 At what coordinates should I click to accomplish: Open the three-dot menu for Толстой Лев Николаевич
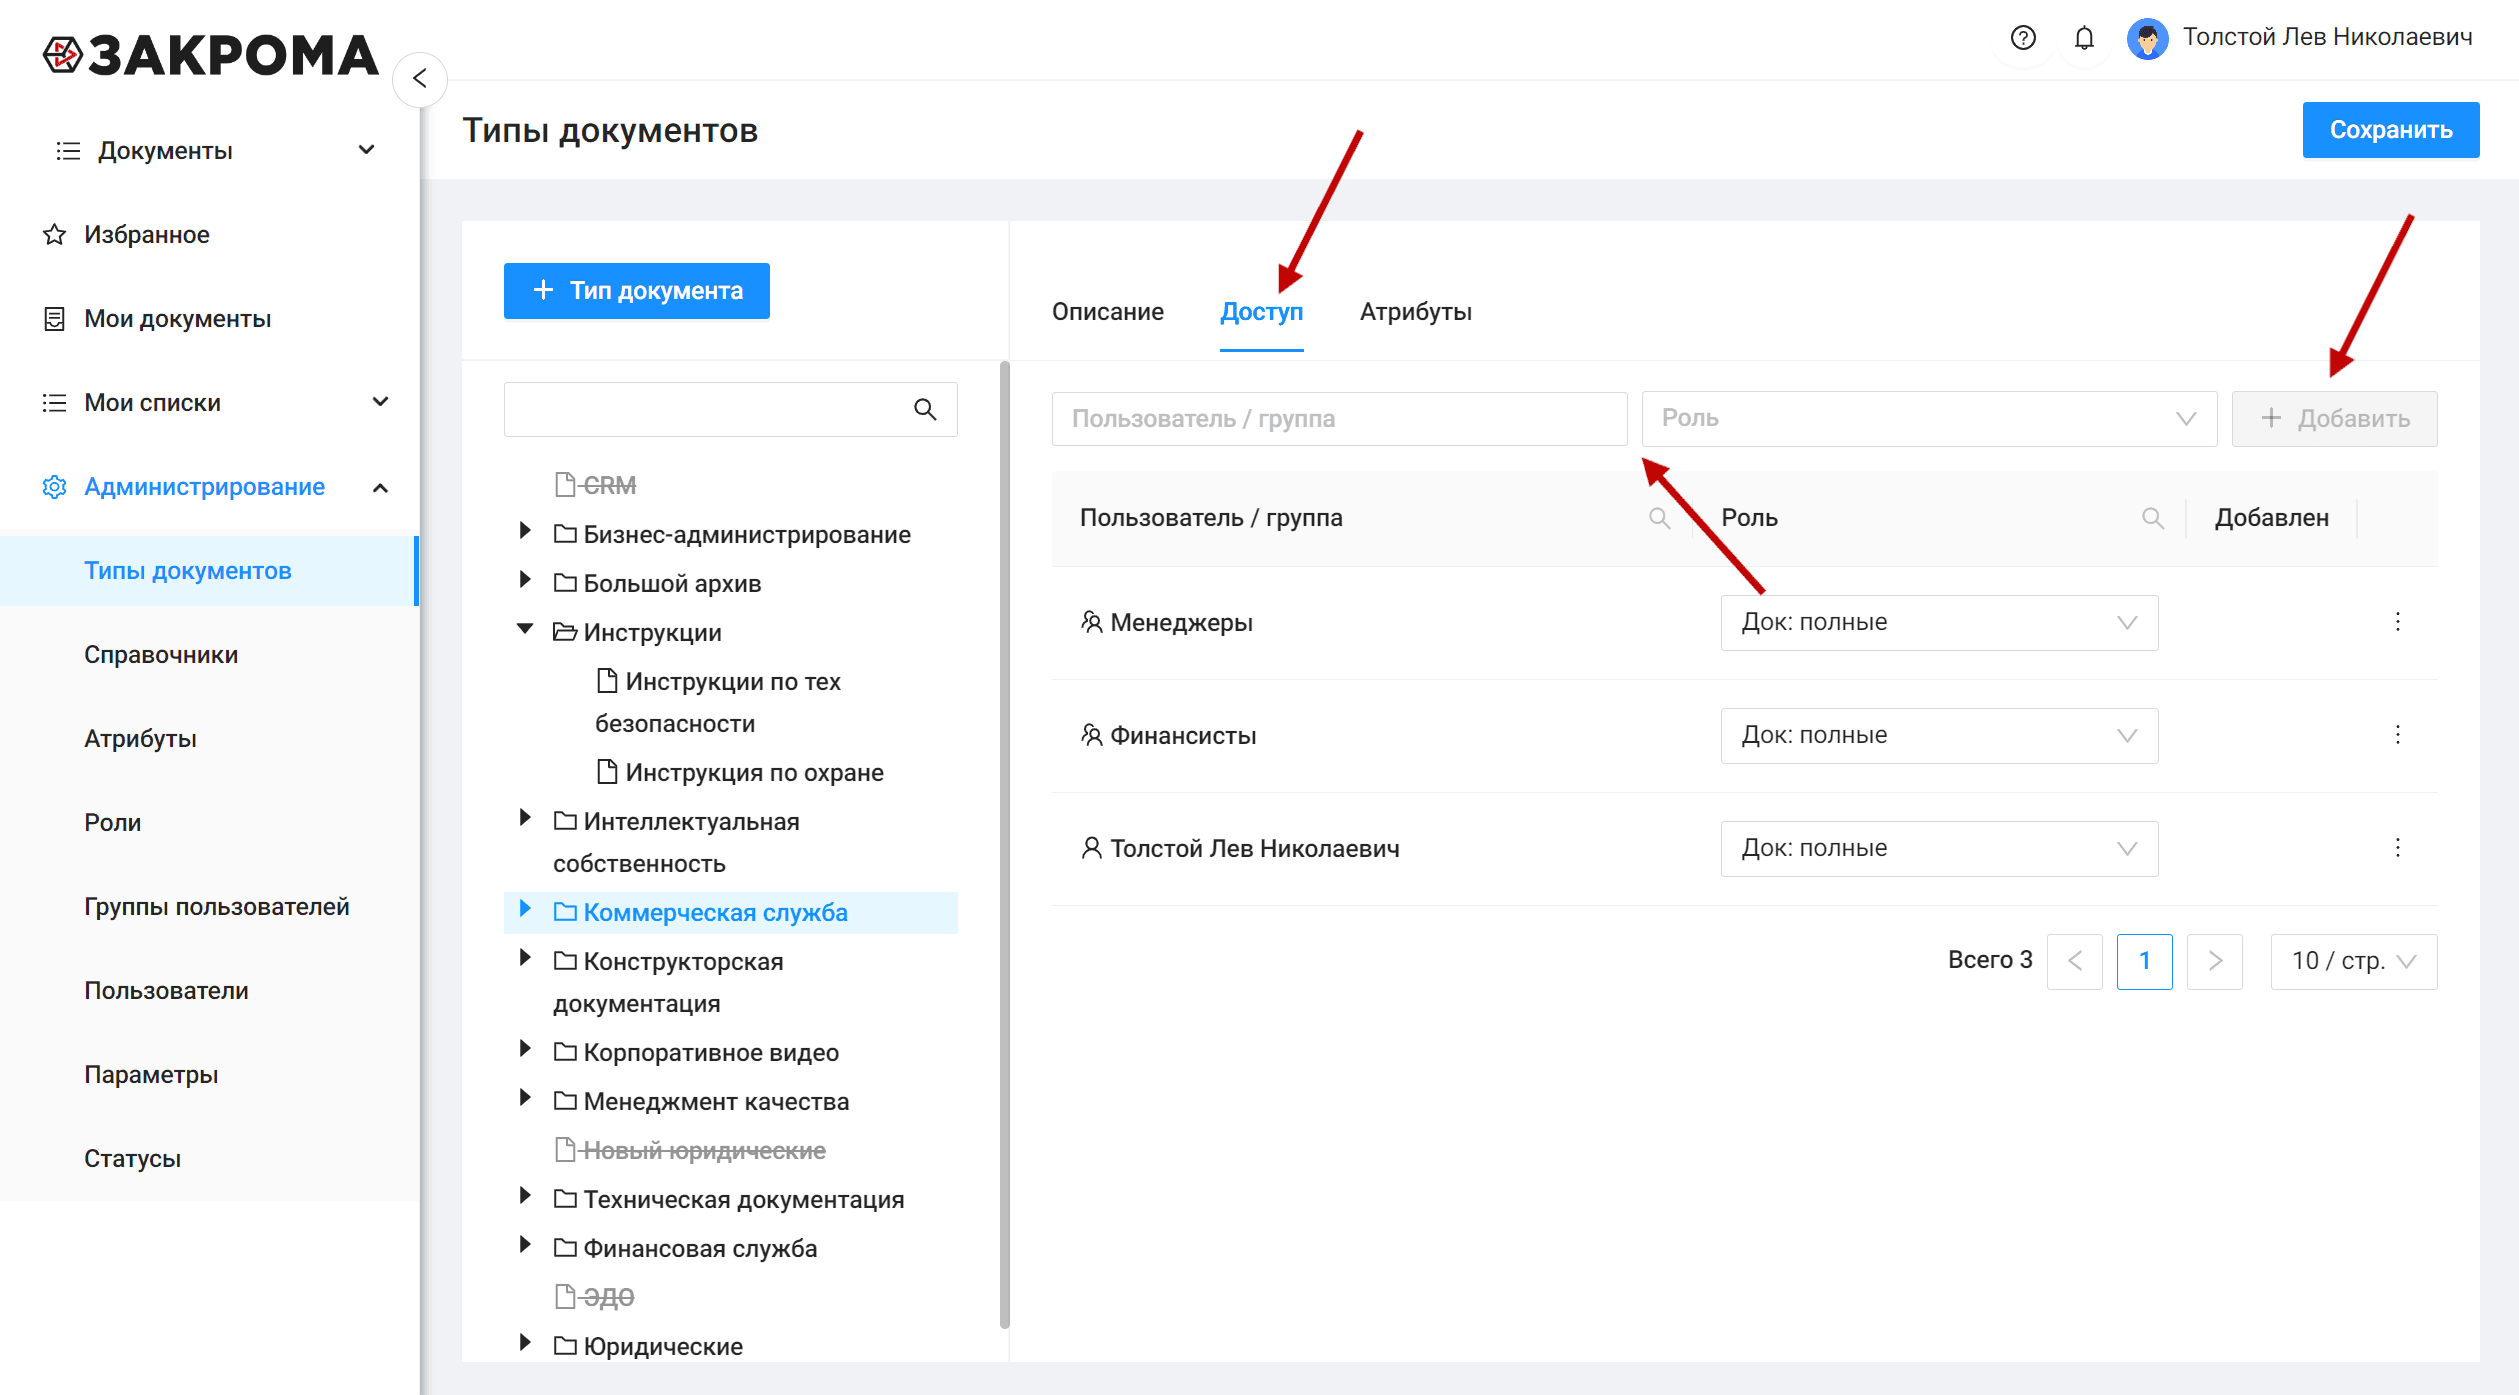(2397, 848)
